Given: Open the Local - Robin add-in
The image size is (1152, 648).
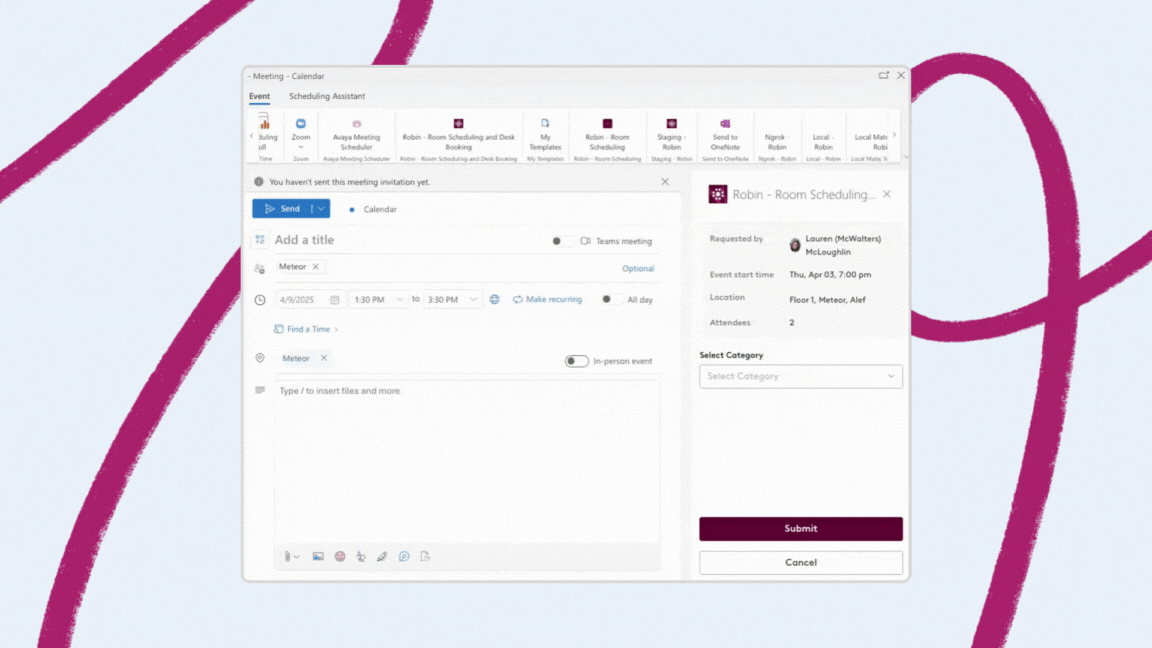Looking at the screenshot, I should point(823,141).
